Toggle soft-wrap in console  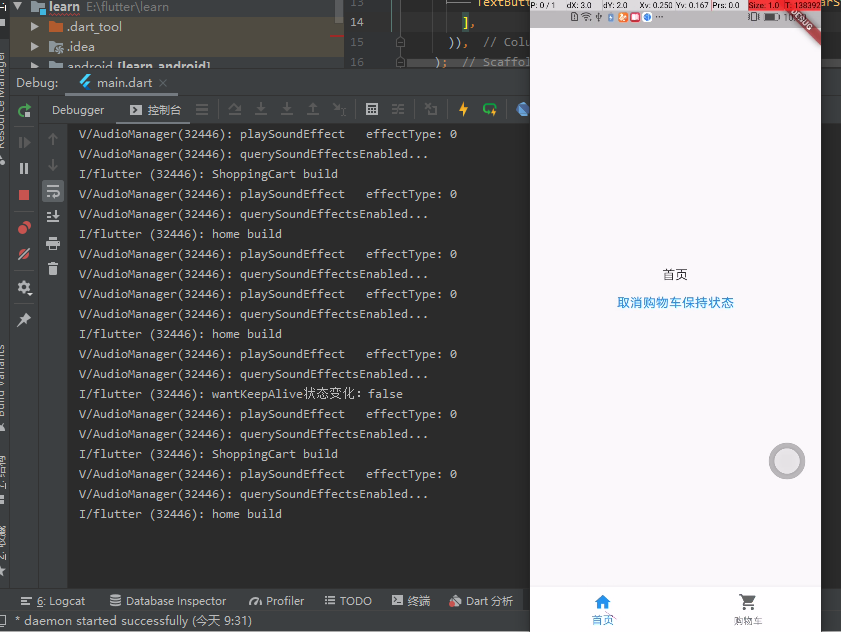pos(53,191)
